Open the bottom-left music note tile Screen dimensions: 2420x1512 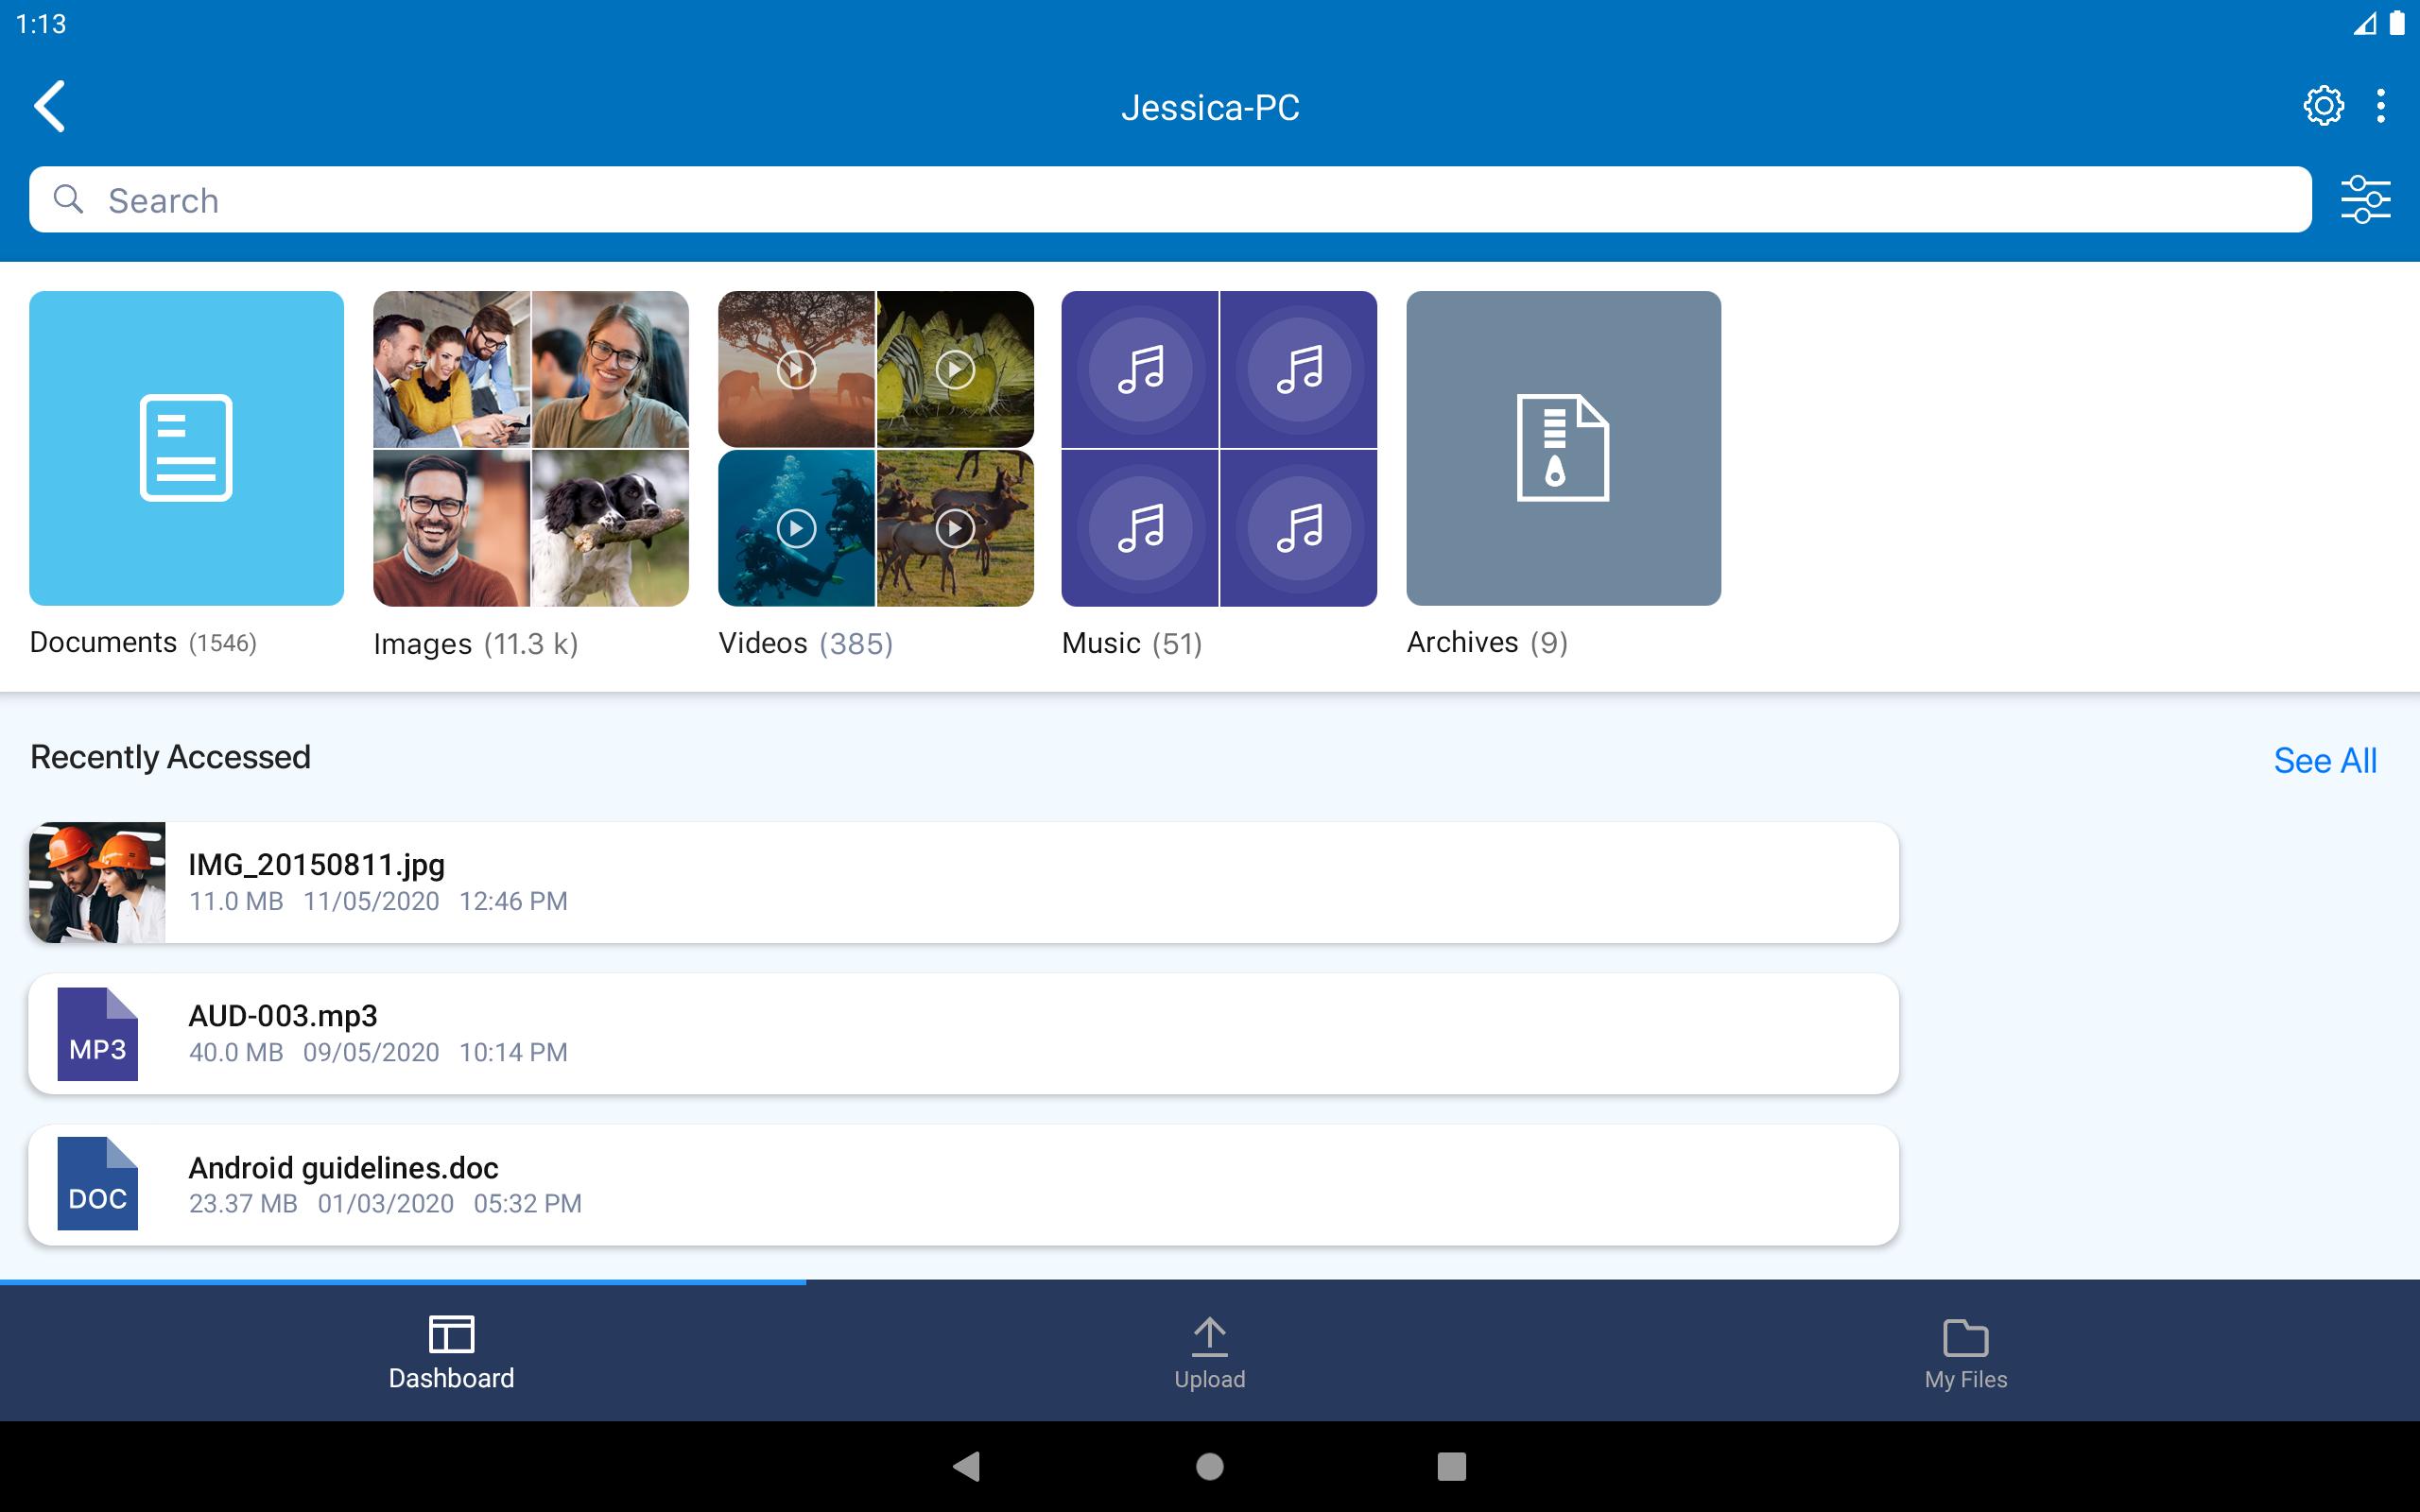click(x=1140, y=528)
